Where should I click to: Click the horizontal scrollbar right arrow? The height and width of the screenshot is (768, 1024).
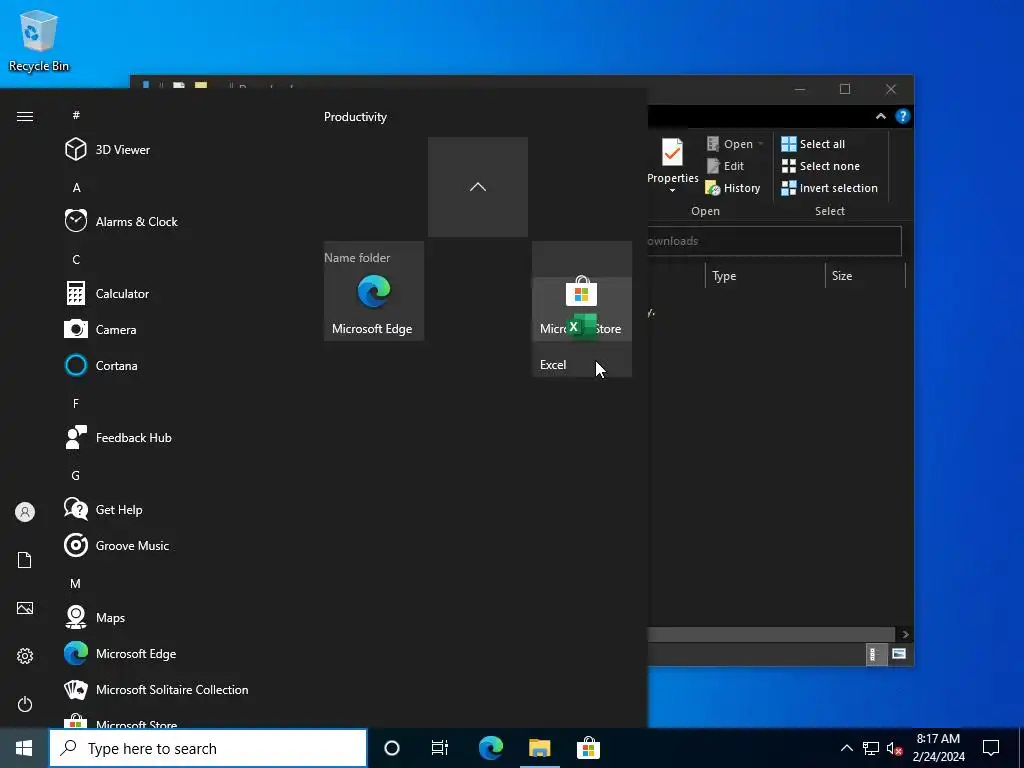905,634
